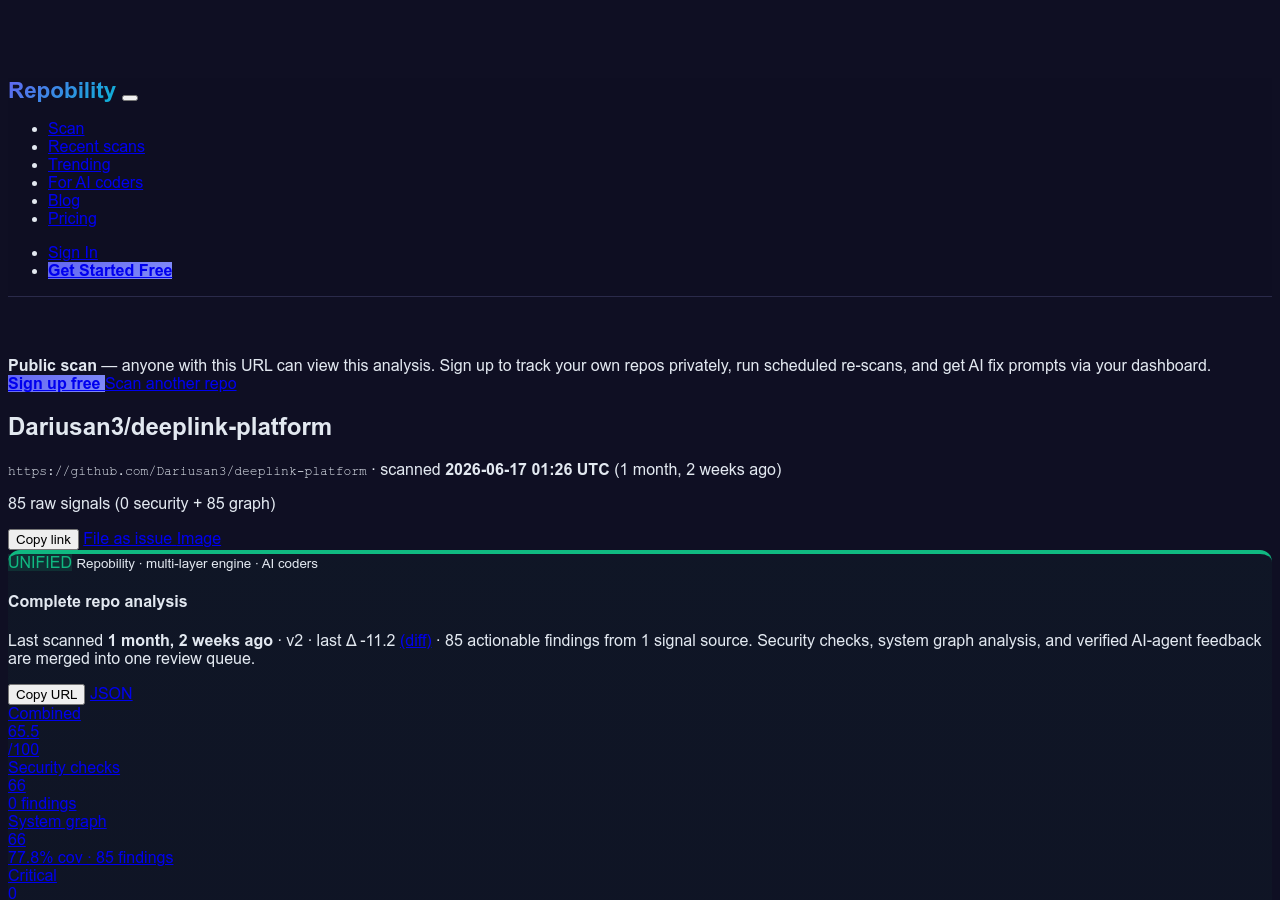1280x900 pixels.
Task: Click the Sign In link
Action: click(73, 252)
